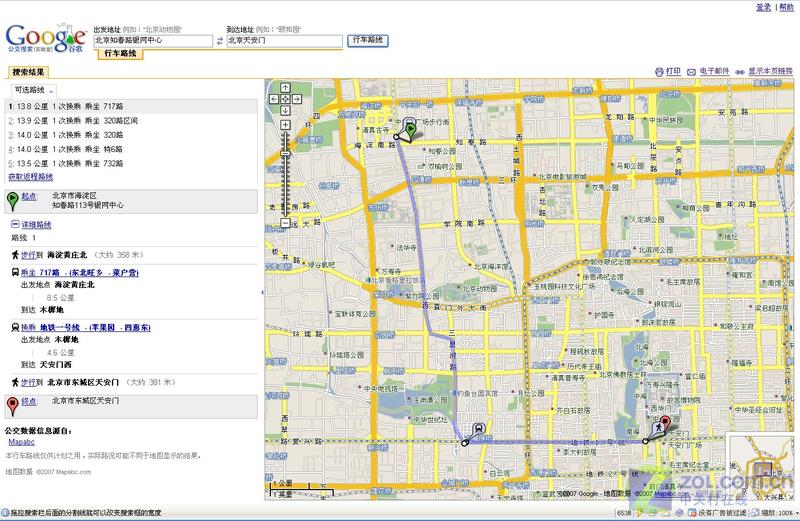This screenshot has width=800, height=521.
Task: Pan the map right with arrow
Action: (x=296, y=99)
